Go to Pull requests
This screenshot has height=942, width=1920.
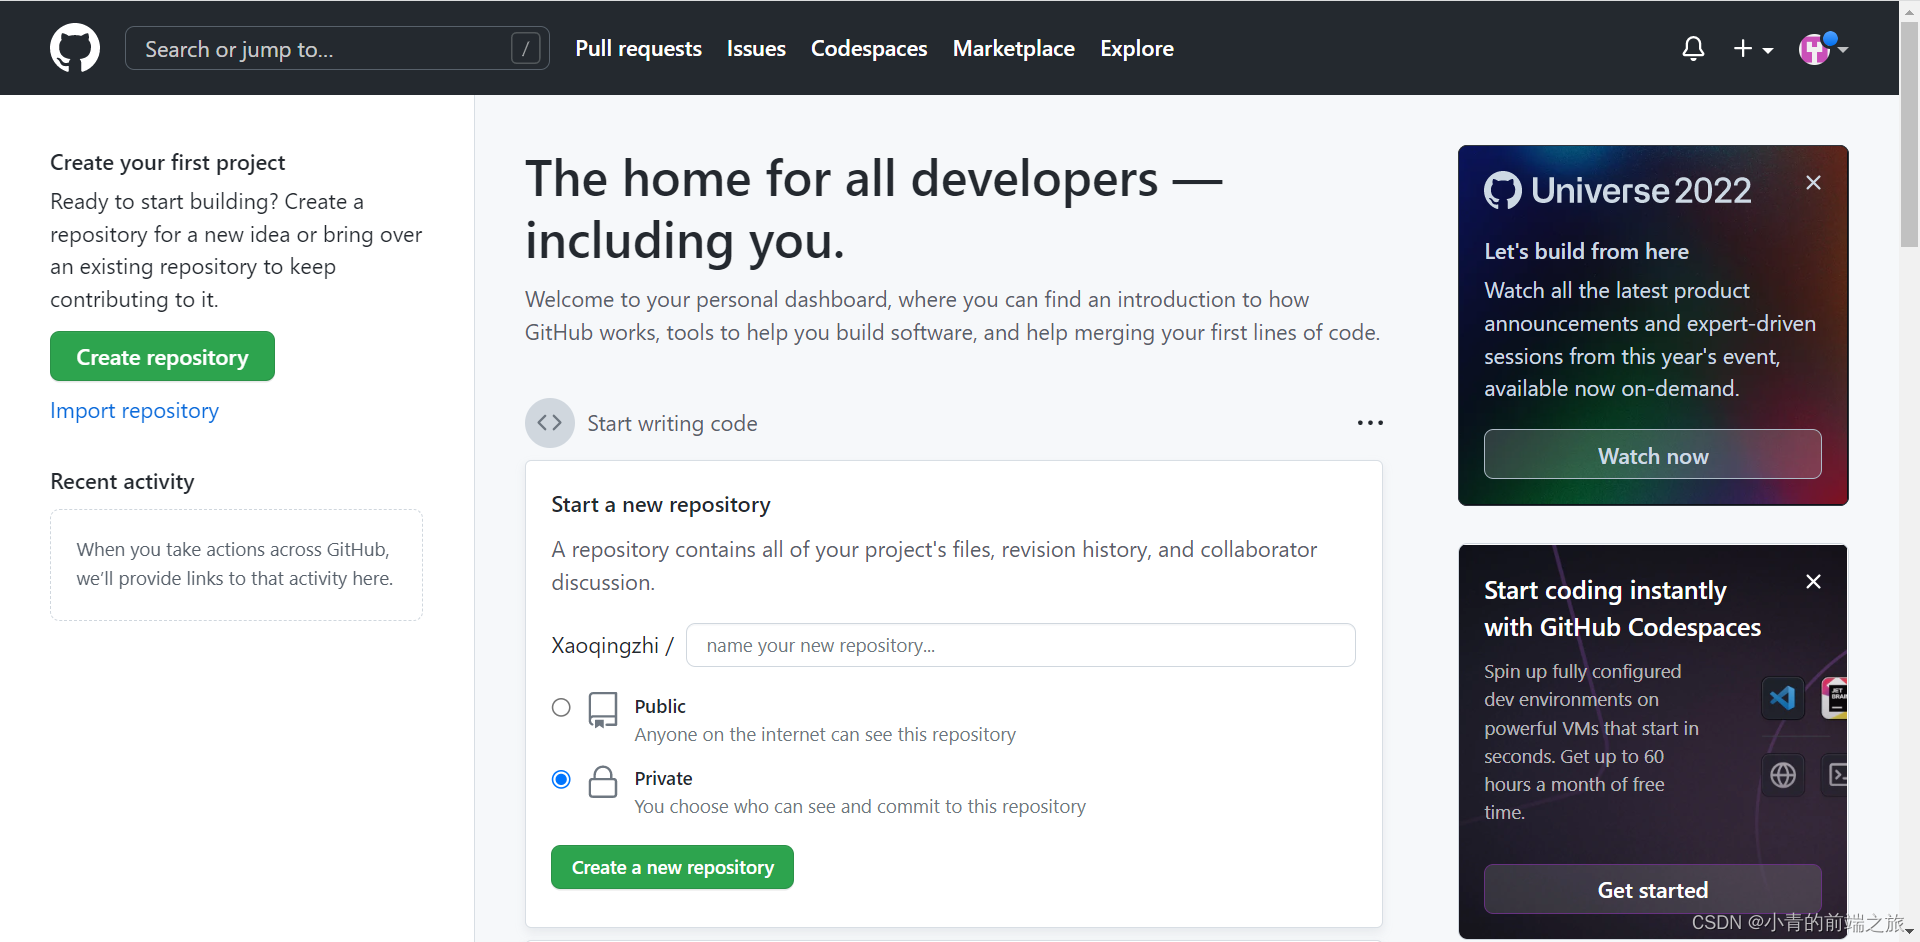click(x=638, y=48)
